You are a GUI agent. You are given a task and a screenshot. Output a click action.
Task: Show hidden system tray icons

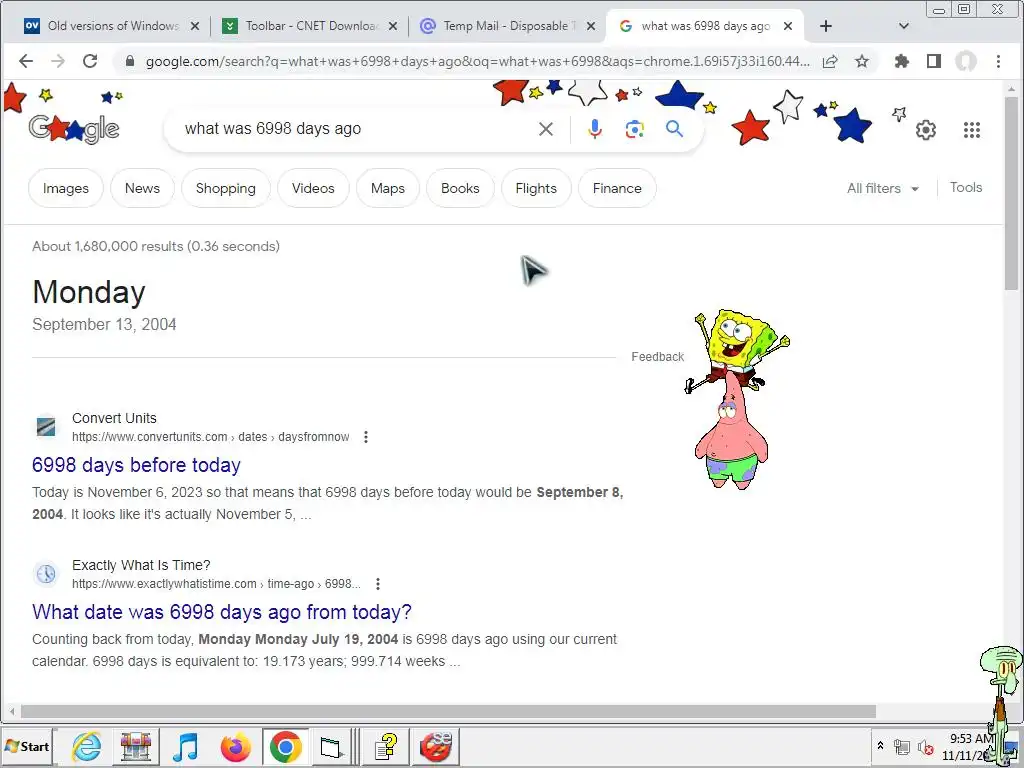[x=880, y=745]
